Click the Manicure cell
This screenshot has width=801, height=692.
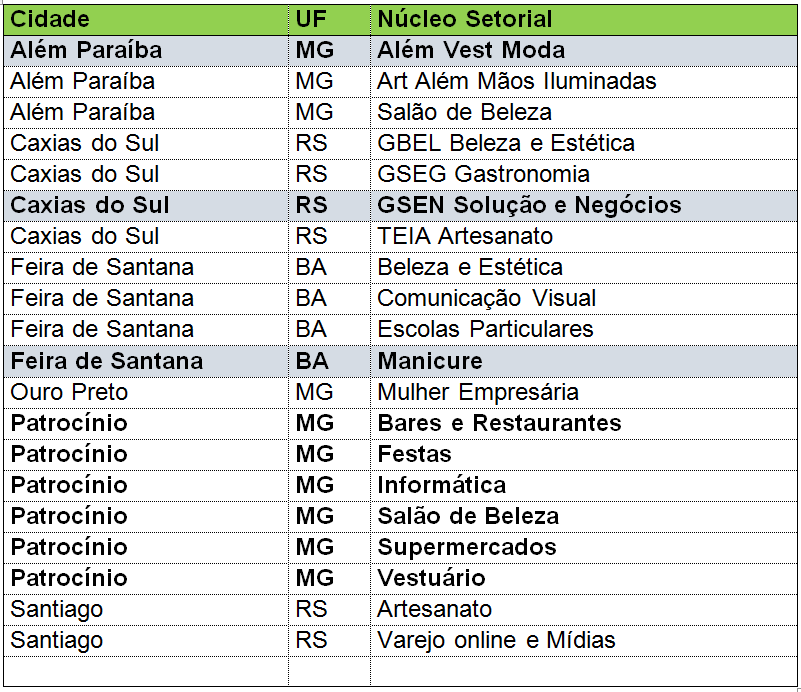coord(584,362)
